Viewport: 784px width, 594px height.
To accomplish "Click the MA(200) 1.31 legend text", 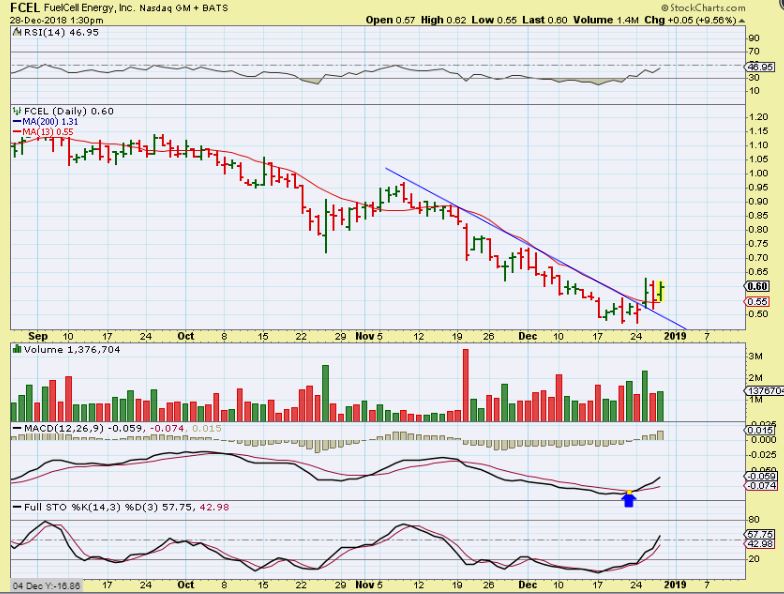I will [50, 122].
